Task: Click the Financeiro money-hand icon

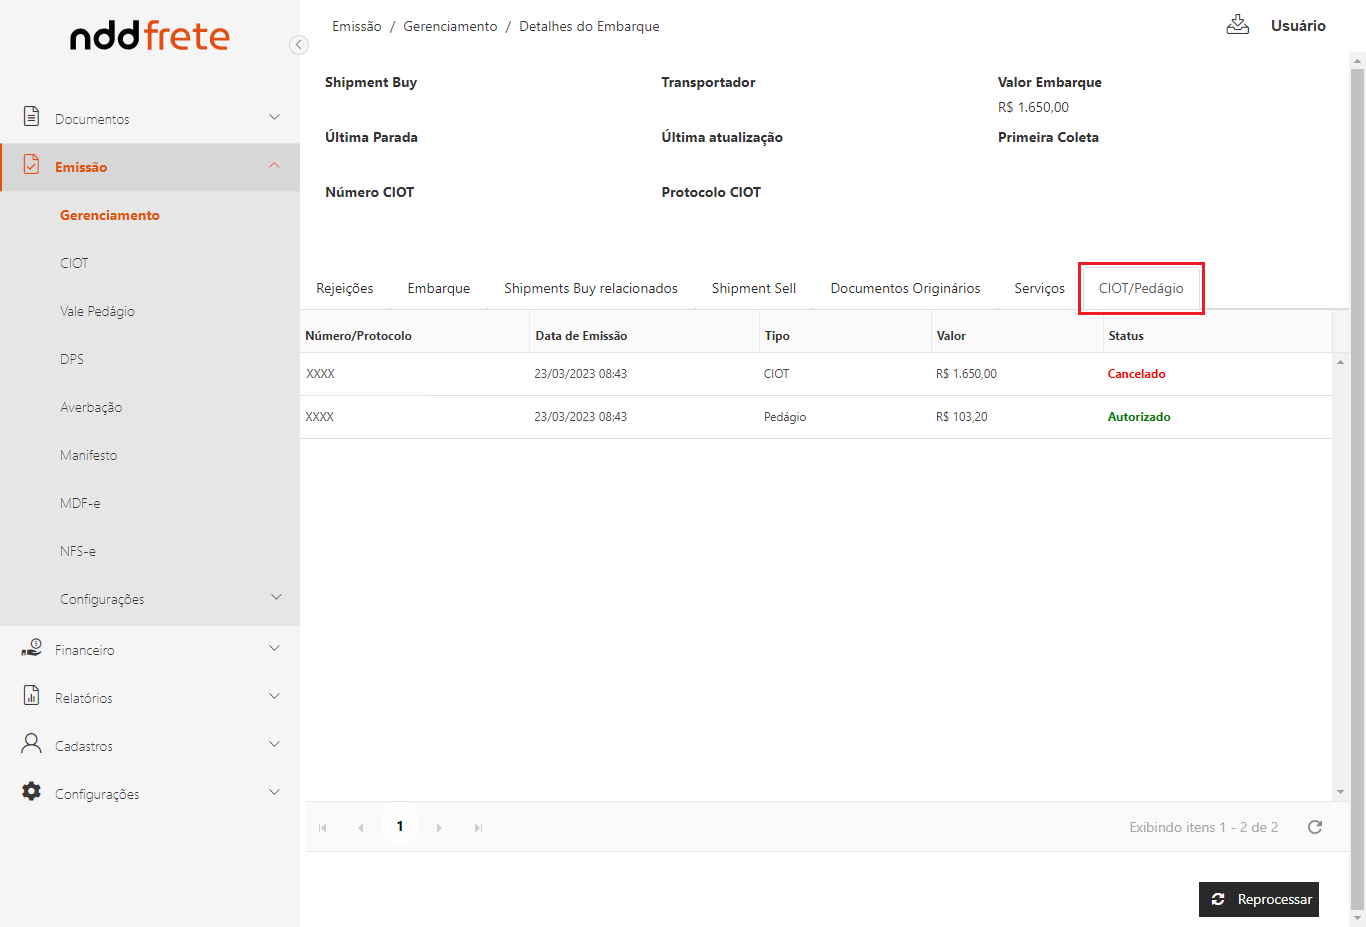Action: pos(32,649)
